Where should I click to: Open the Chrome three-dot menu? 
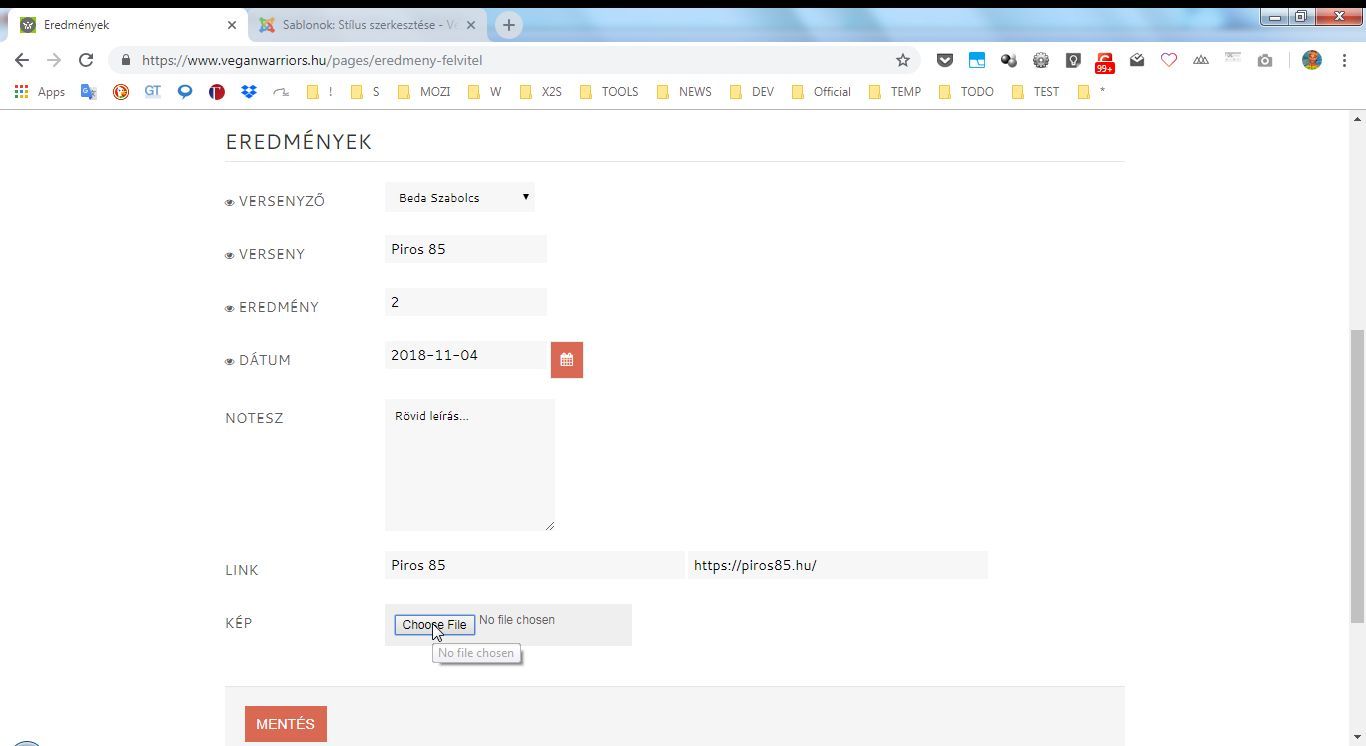1344,60
